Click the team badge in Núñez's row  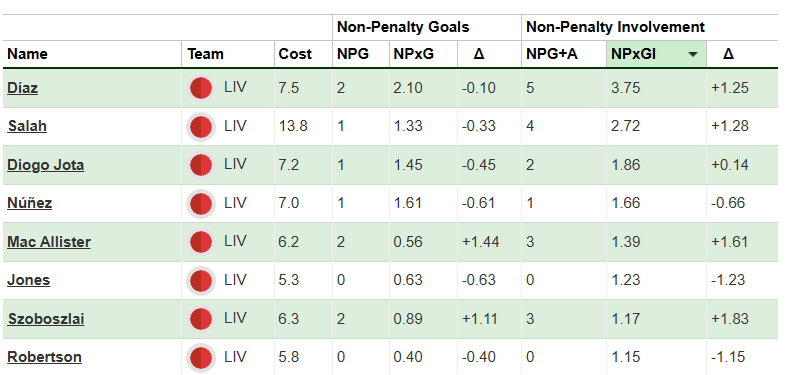200,204
